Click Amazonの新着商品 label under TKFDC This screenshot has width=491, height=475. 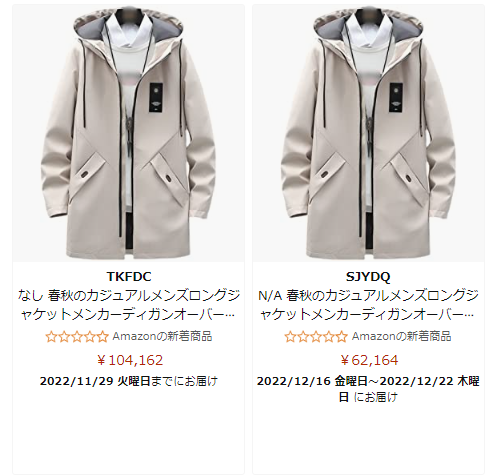tap(162, 337)
